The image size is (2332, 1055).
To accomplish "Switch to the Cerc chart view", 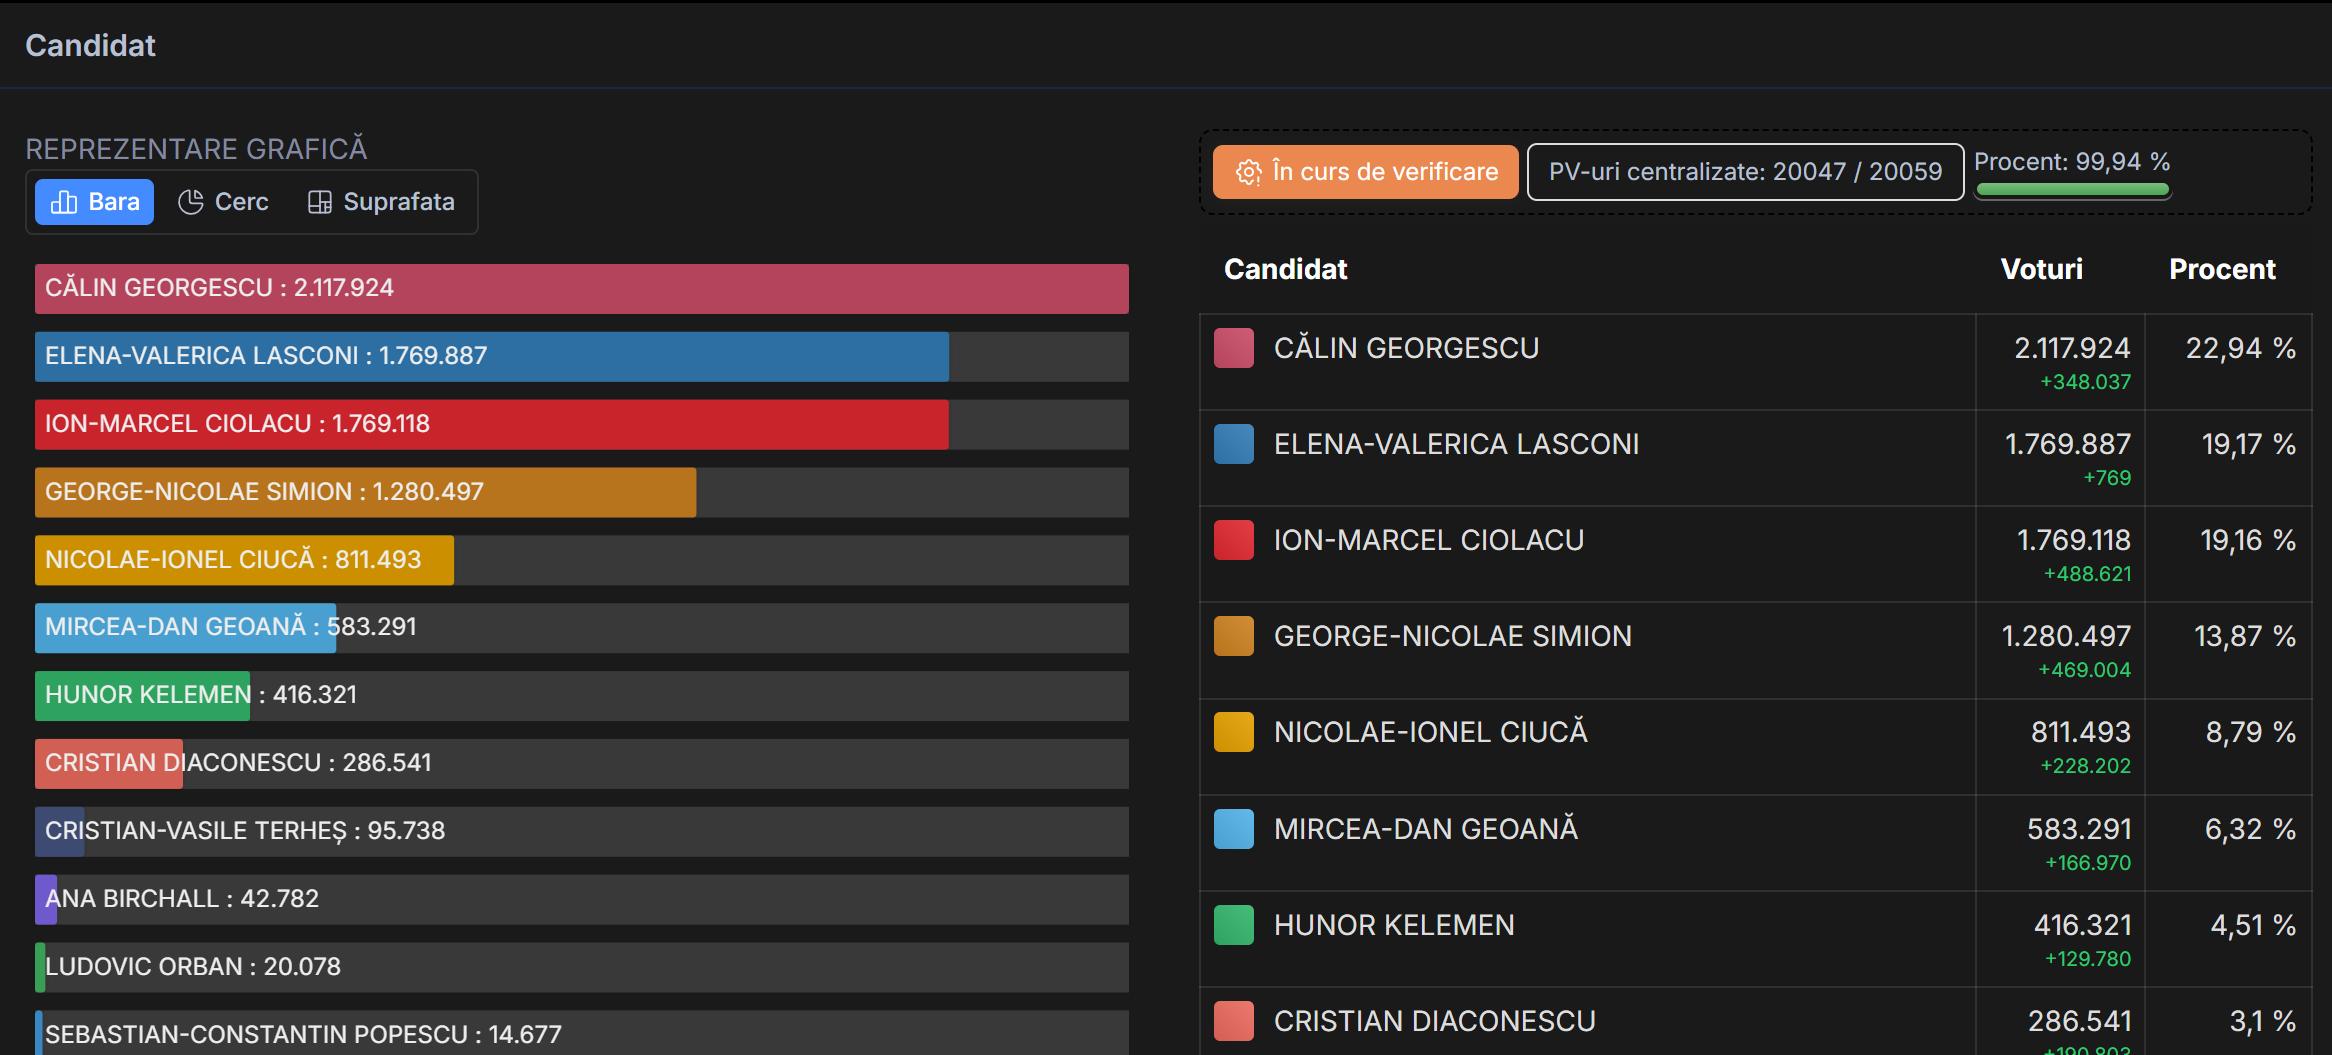I will [224, 202].
